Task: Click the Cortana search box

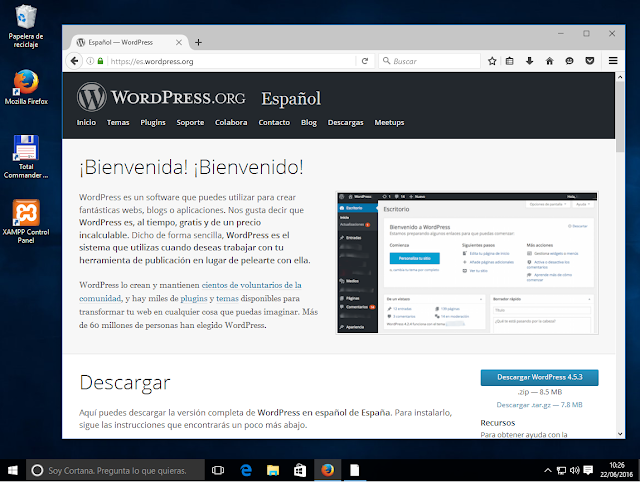Action: pyautogui.click(x=116, y=471)
